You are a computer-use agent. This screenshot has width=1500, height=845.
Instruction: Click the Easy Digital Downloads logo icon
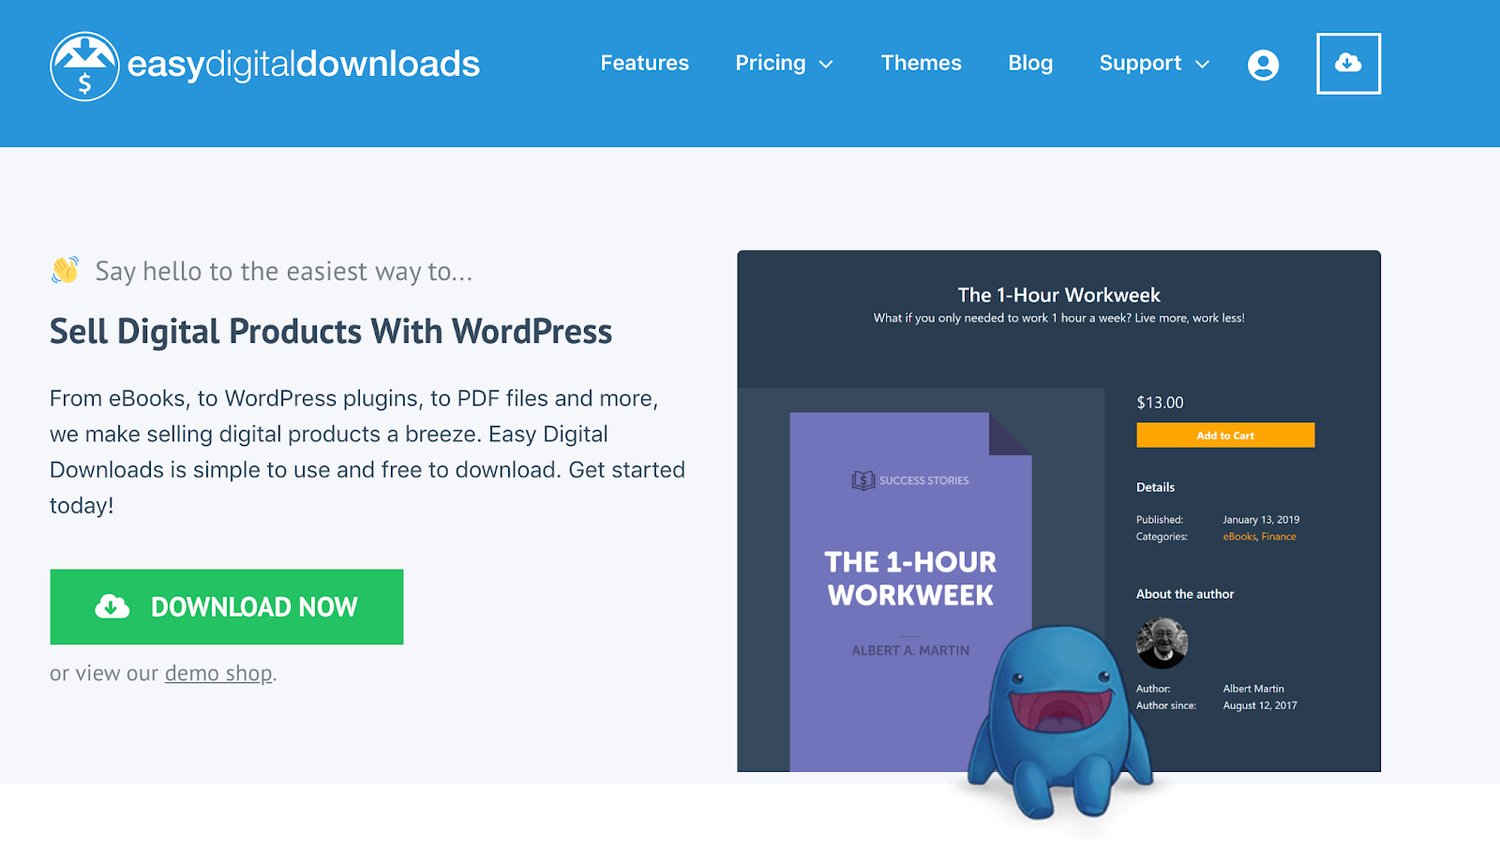(x=85, y=66)
